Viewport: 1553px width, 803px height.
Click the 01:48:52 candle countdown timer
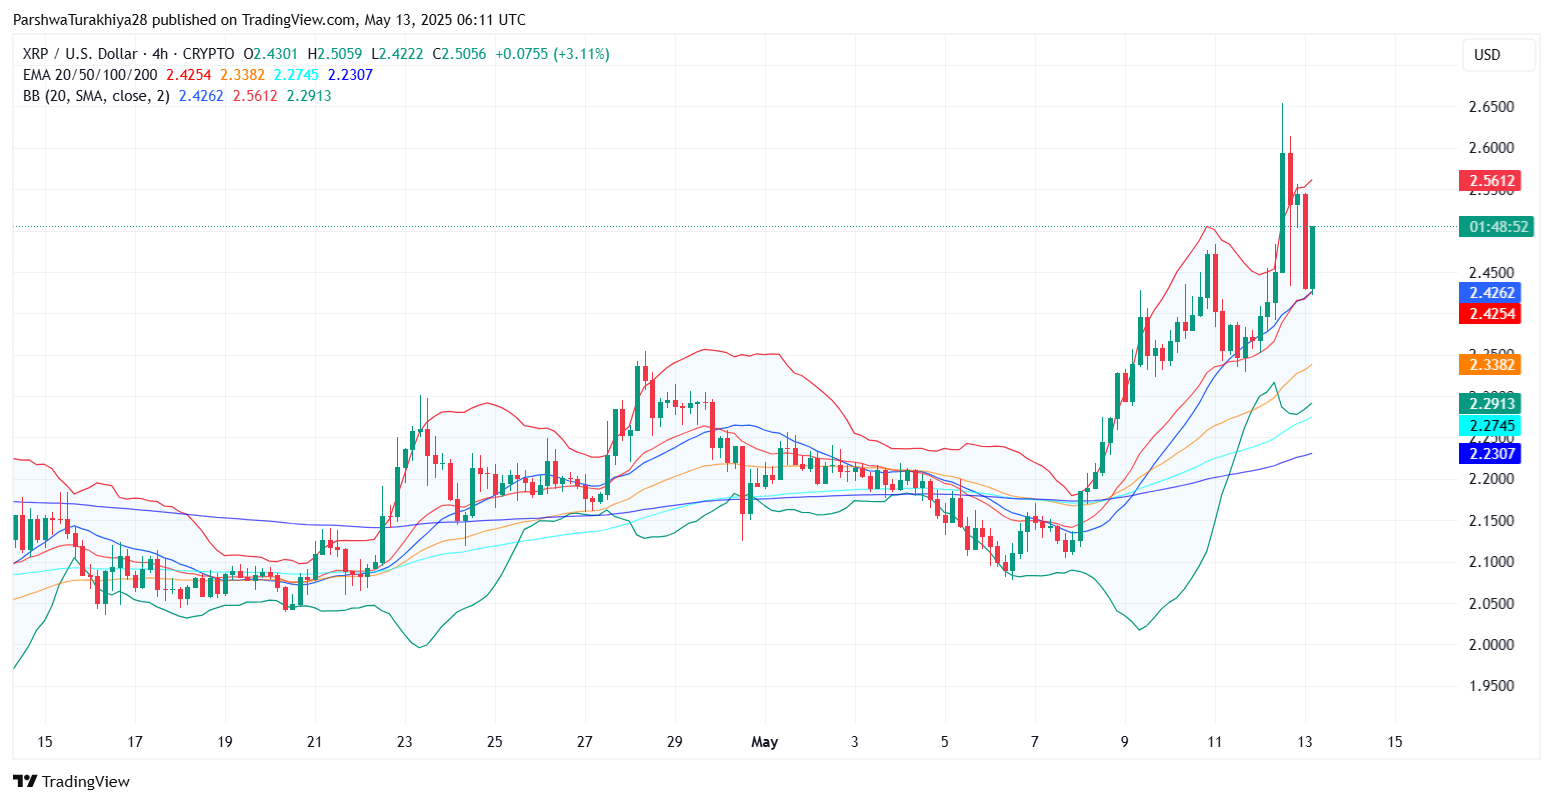click(x=1497, y=227)
